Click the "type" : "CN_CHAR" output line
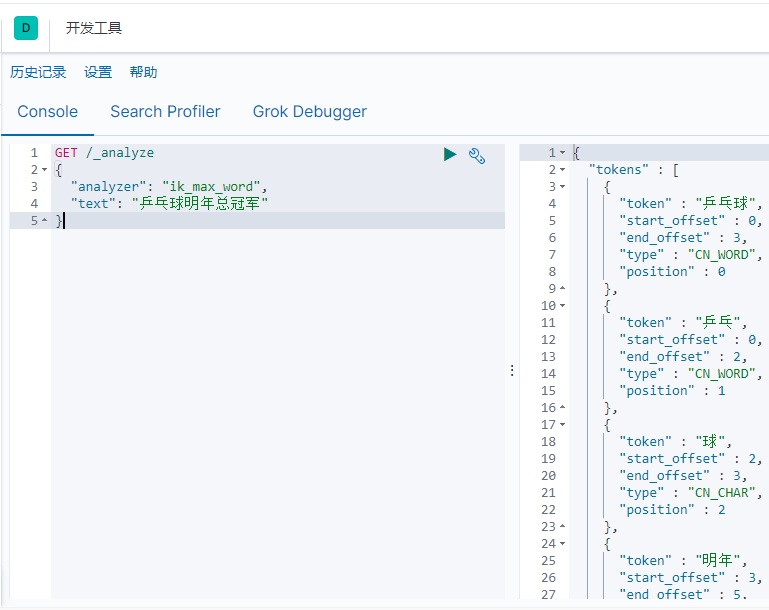769x610 pixels. (x=691, y=493)
